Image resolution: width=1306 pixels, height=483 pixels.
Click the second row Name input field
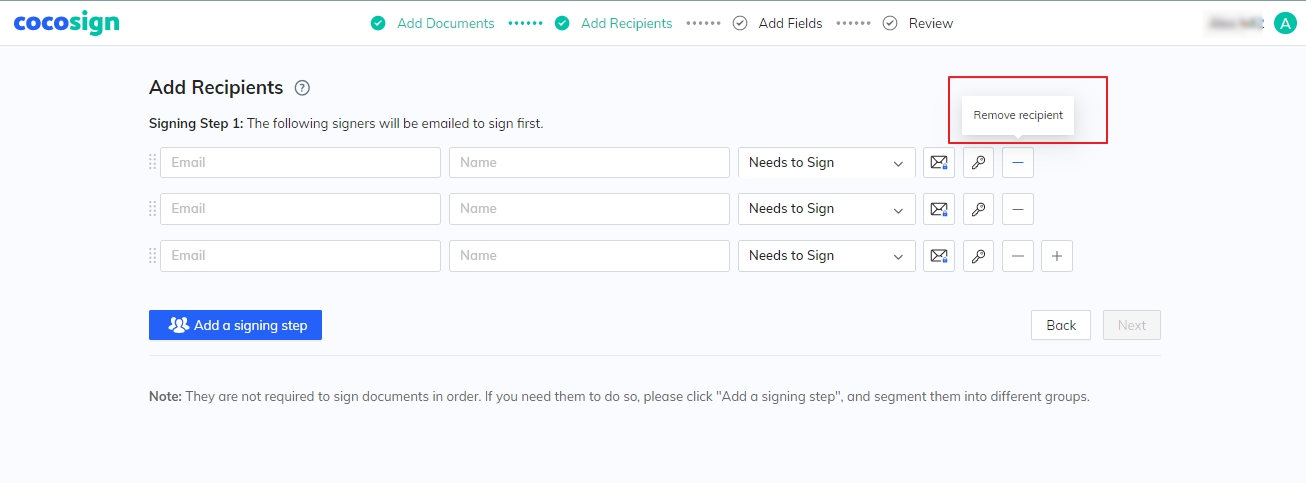click(x=589, y=209)
